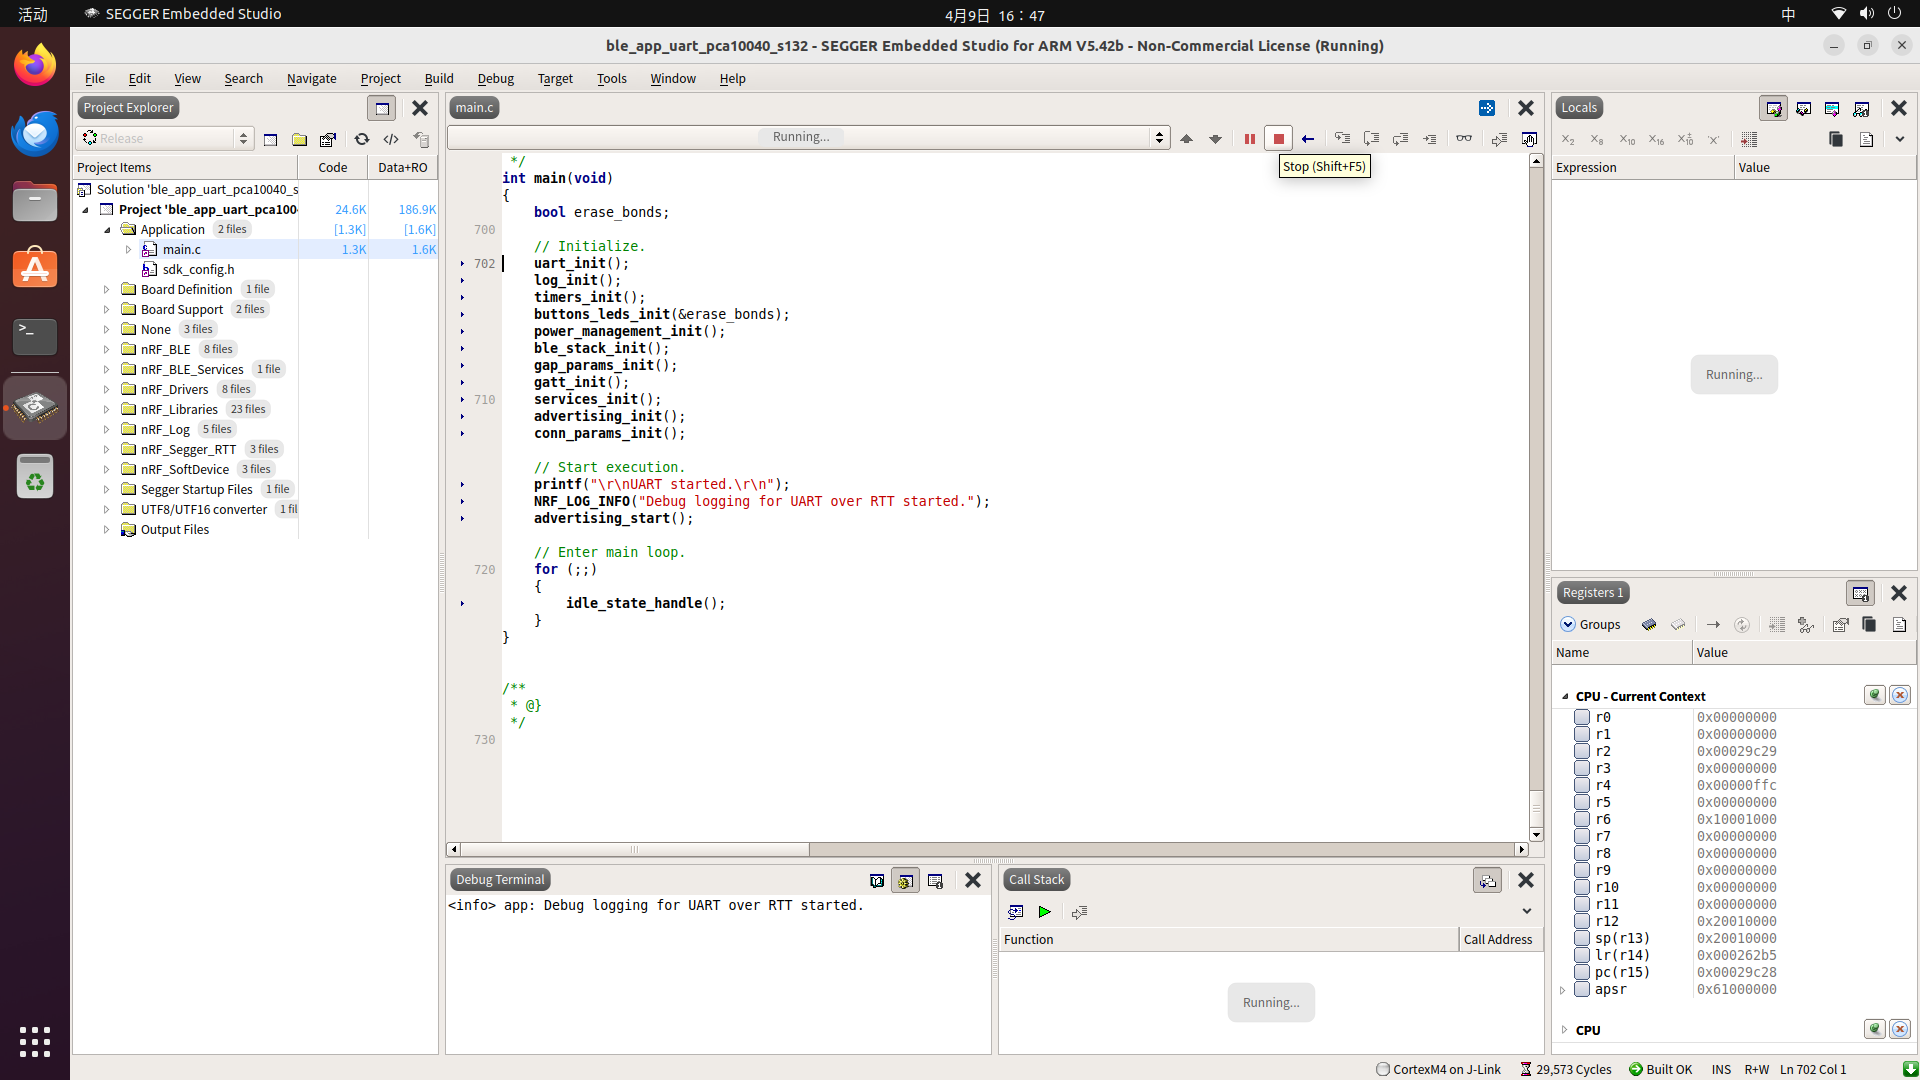1920x1080 pixels.
Task: Click the code brackets icon in Project Explorer
Action: 391,139
